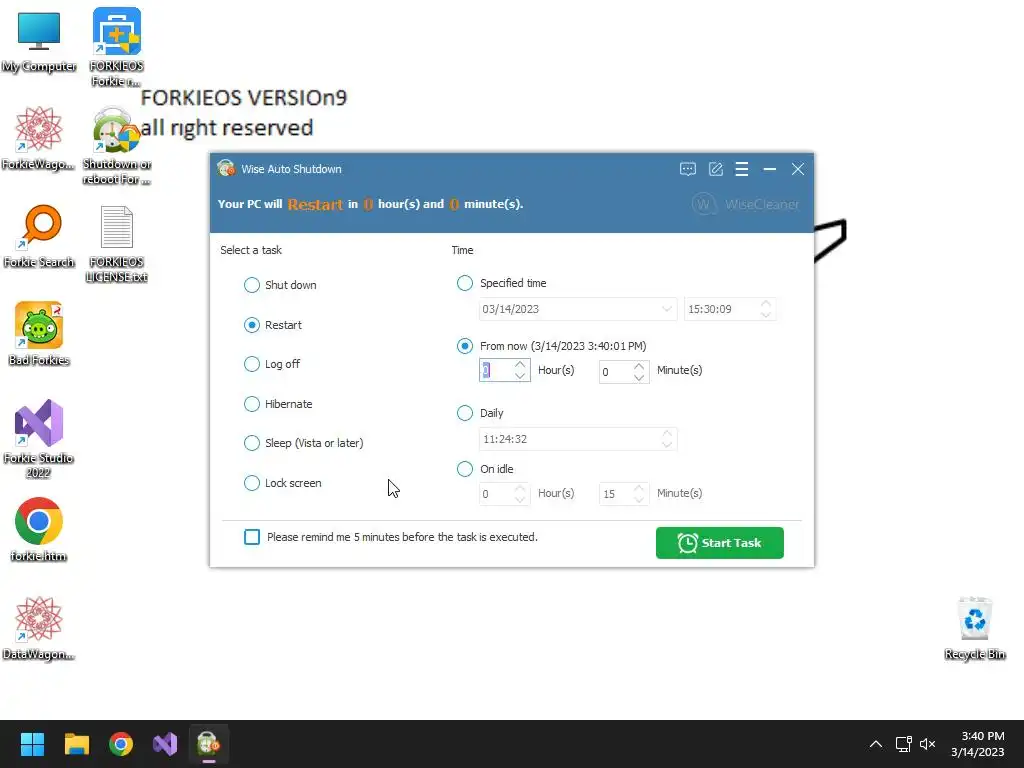This screenshot has height=768, width=1024.
Task: Select the Lock screen task option
Action: 283,483
